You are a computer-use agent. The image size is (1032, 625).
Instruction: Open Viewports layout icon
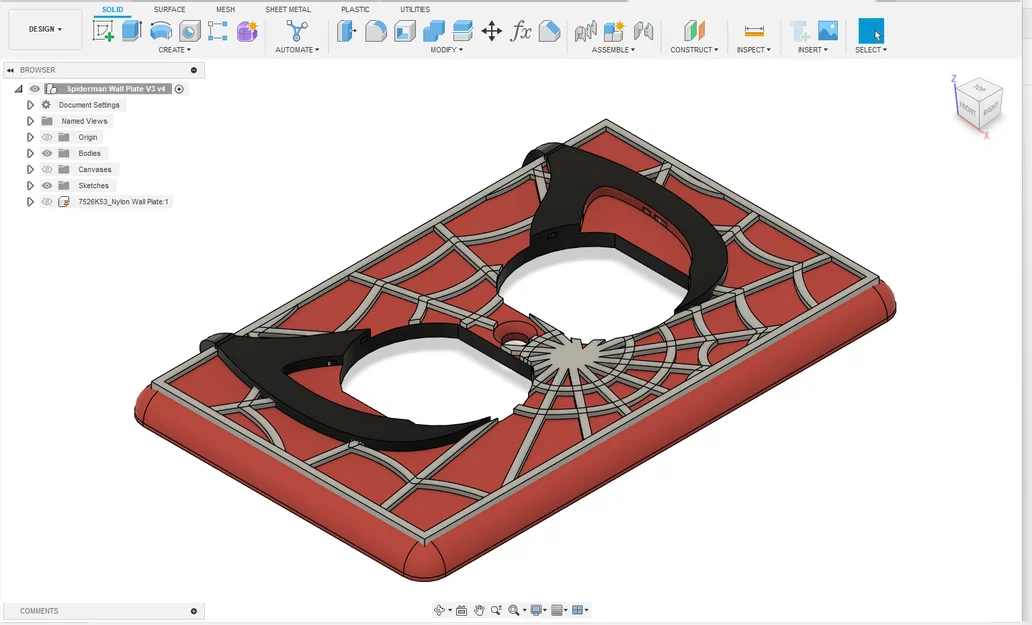click(x=577, y=611)
